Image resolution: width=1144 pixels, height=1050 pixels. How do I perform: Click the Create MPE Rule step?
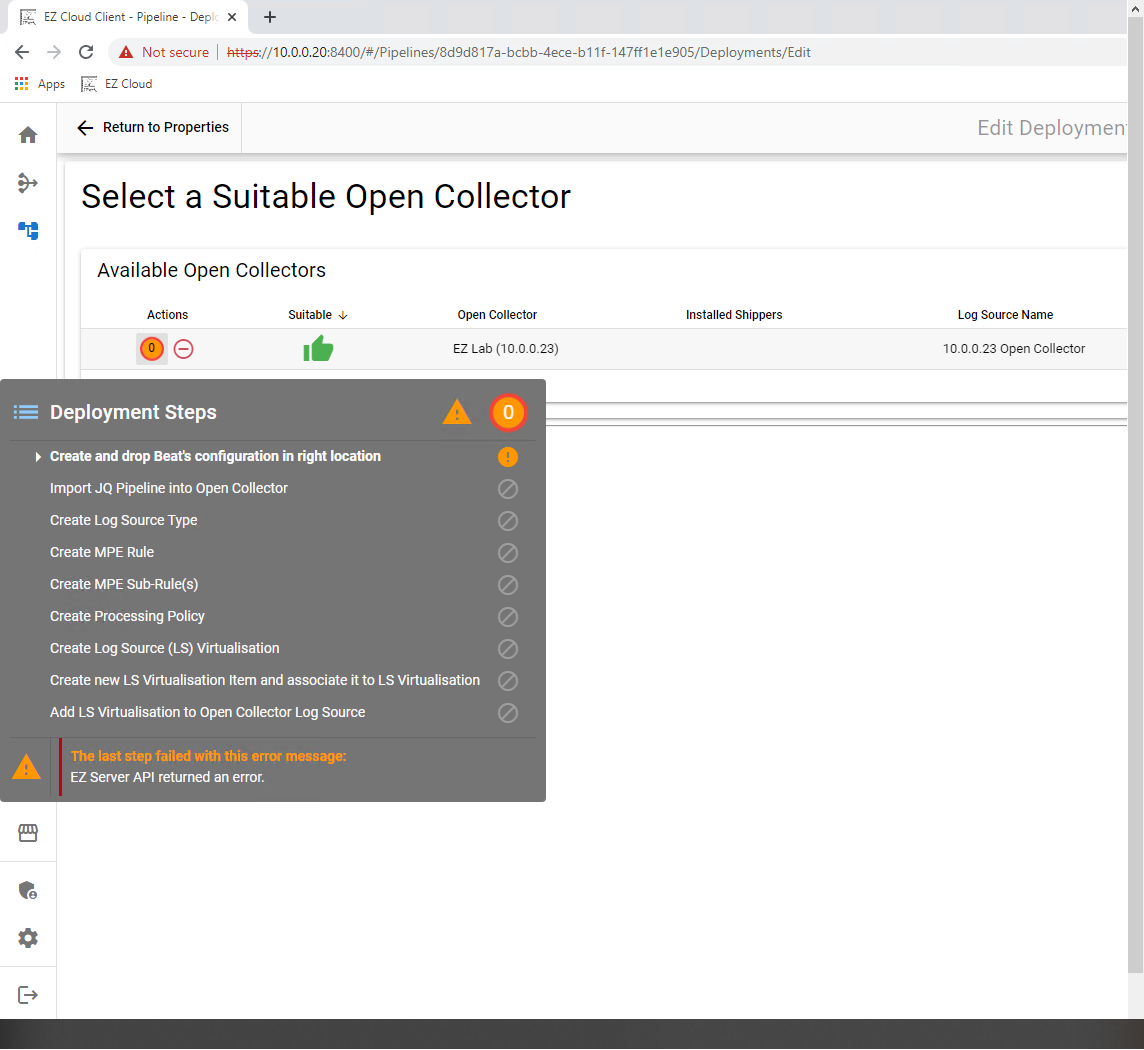(x=101, y=552)
